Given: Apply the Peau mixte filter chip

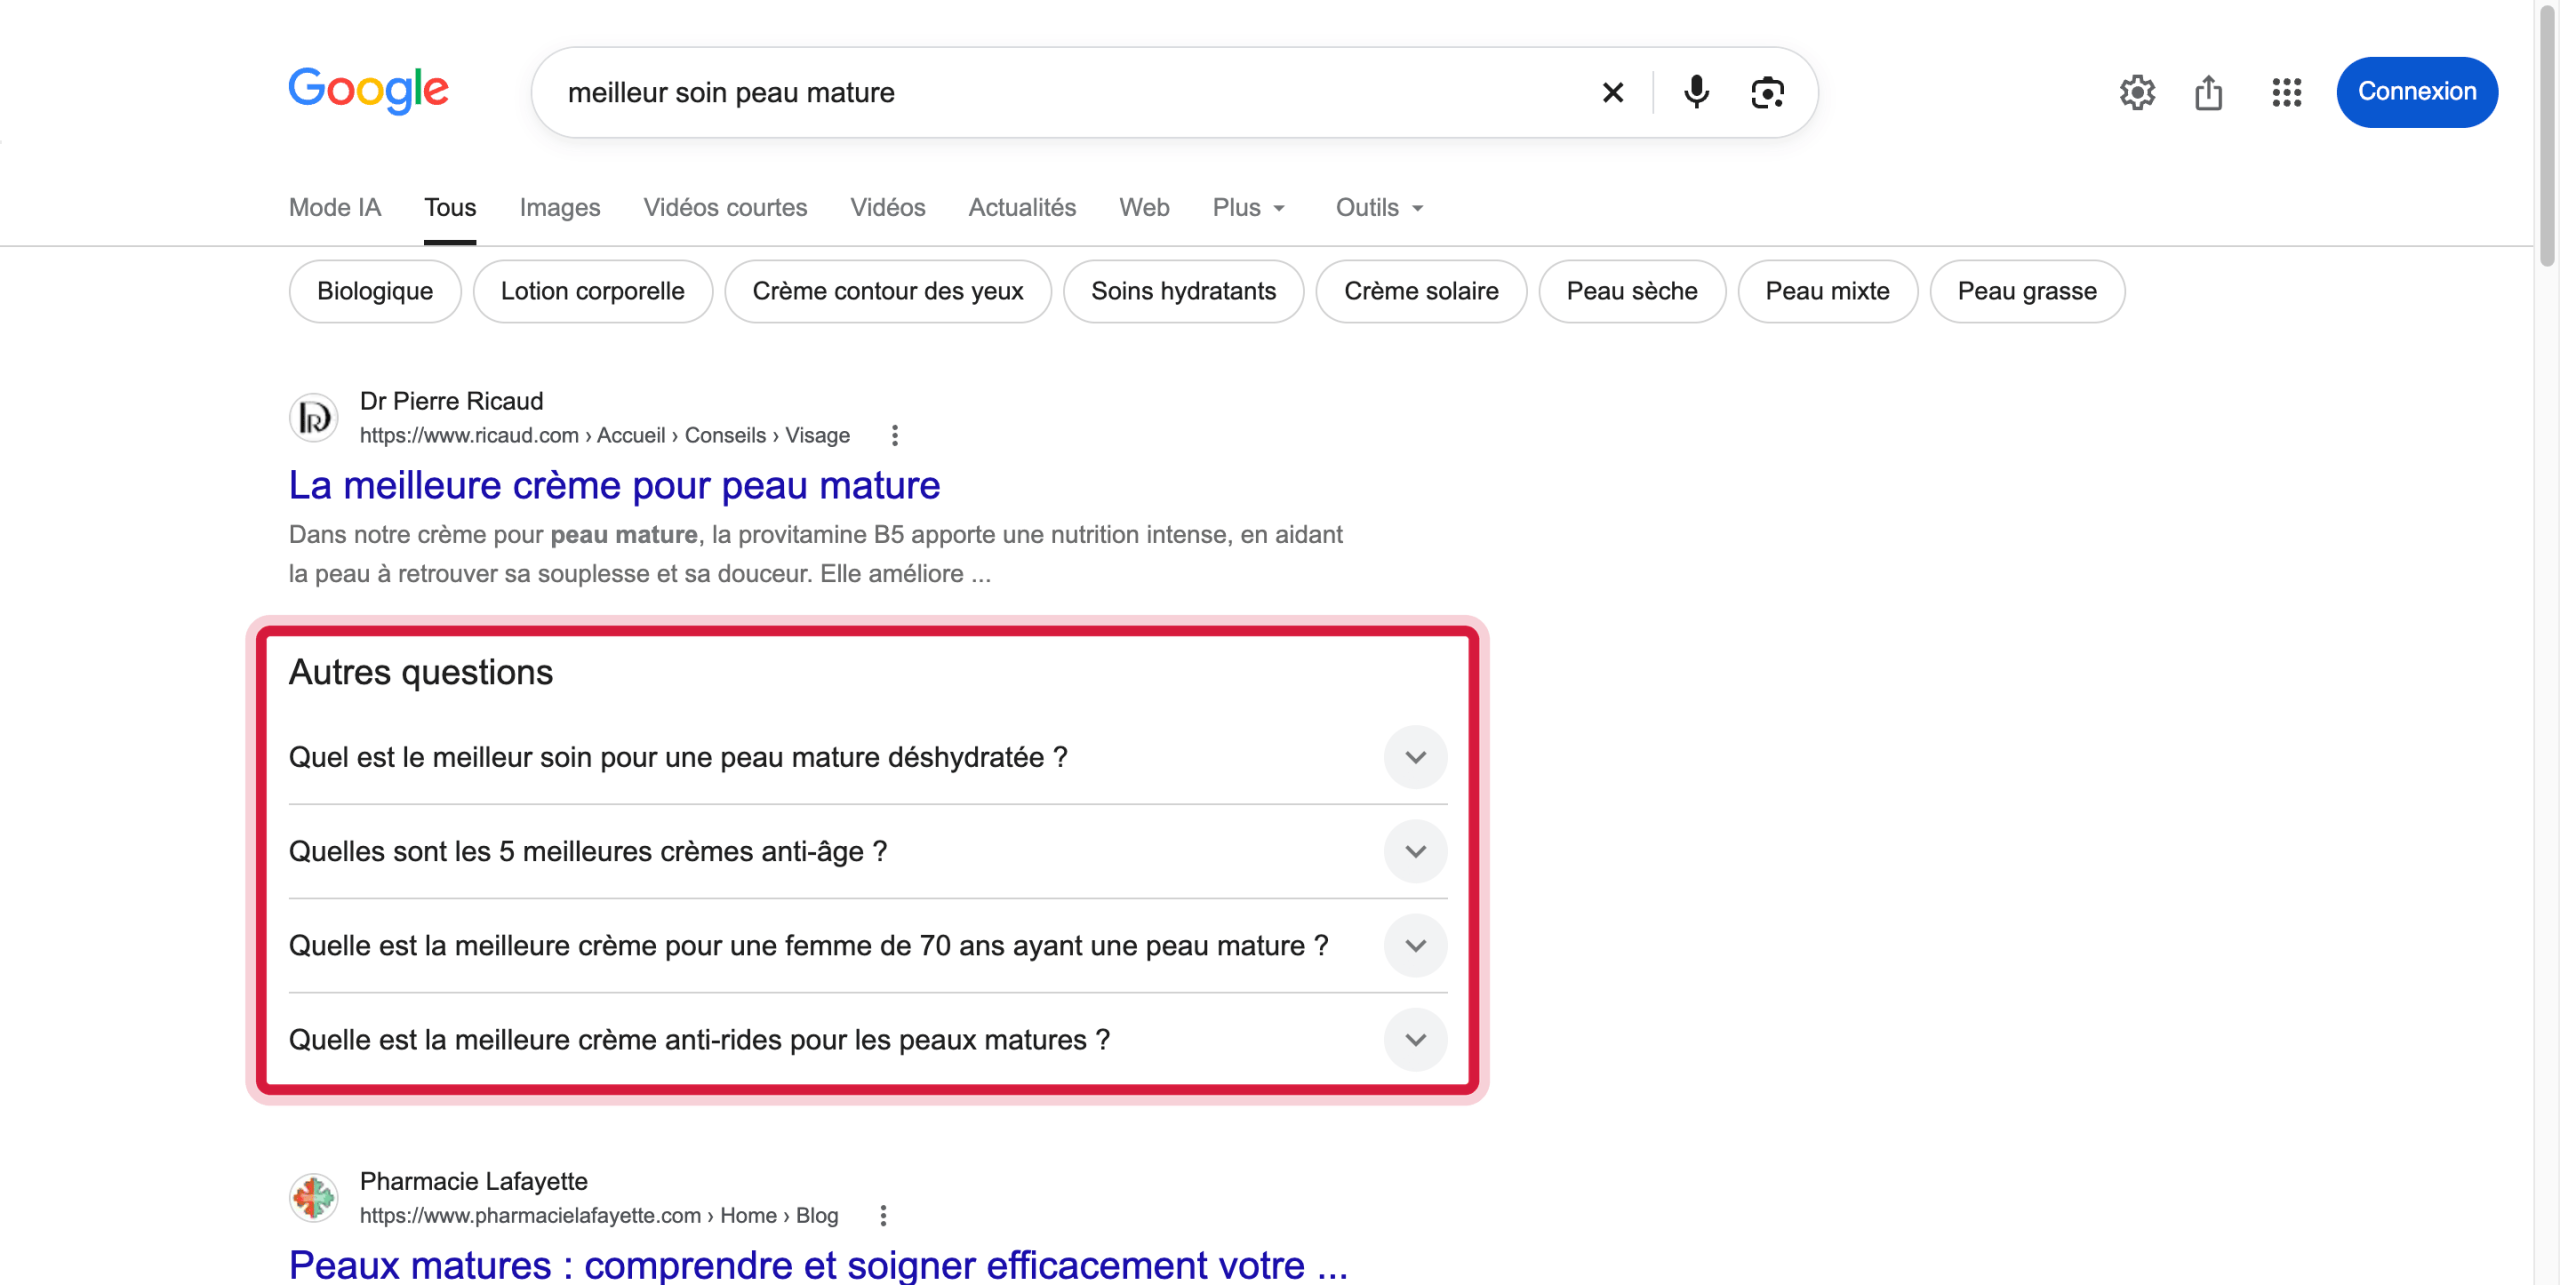Looking at the screenshot, I should [1827, 291].
